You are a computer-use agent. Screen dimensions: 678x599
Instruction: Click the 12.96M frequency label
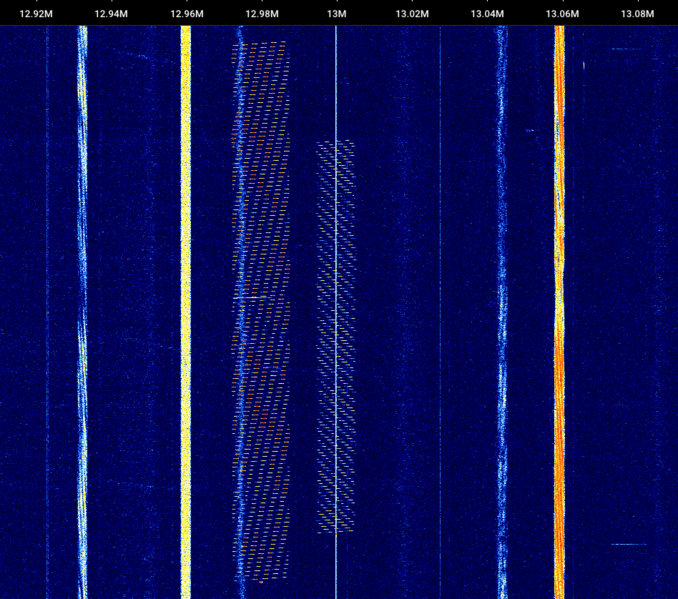[x=187, y=14]
